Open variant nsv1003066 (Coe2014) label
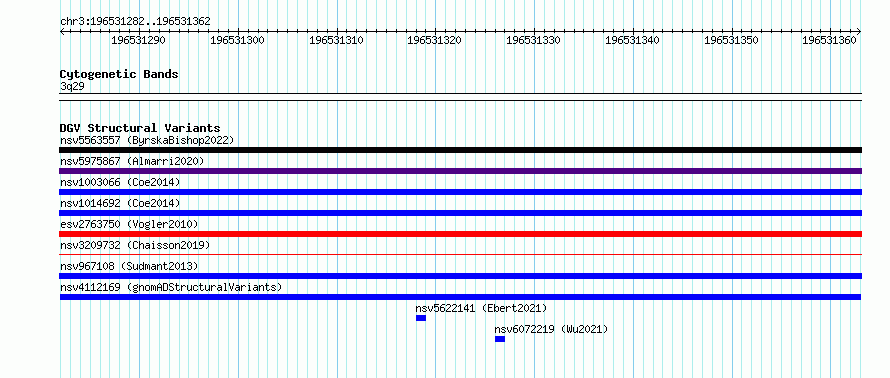Screen dimensions: 890x378 tap(120, 182)
